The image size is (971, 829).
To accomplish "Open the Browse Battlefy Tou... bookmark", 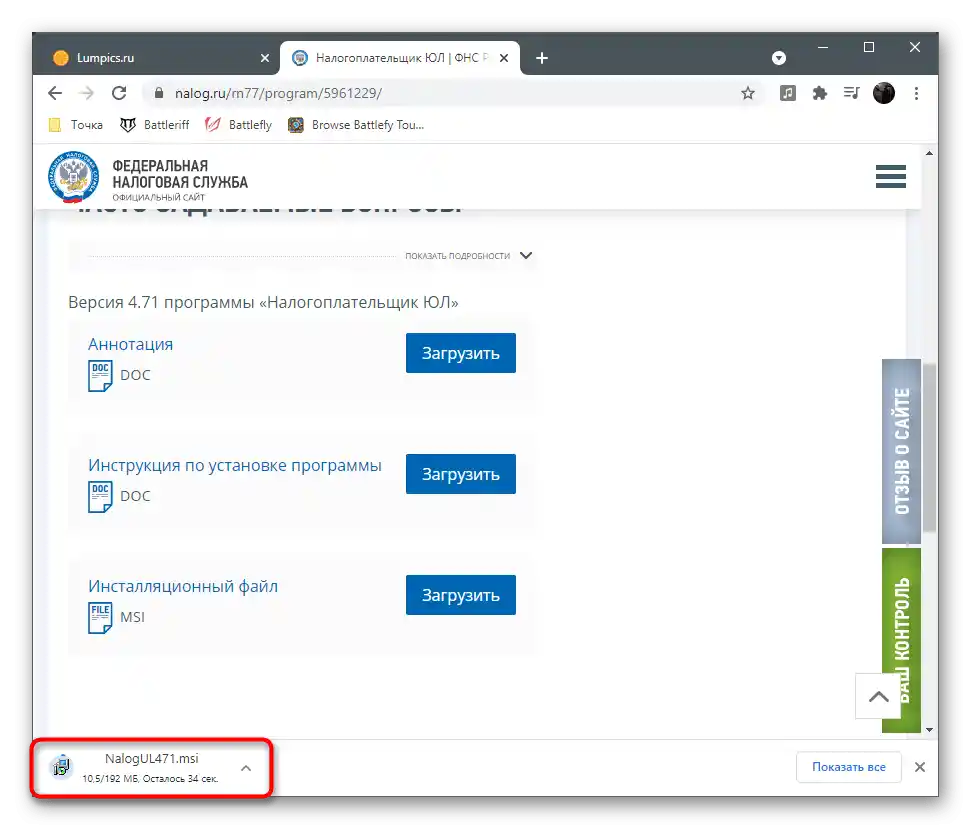I will click(x=356, y=125).
